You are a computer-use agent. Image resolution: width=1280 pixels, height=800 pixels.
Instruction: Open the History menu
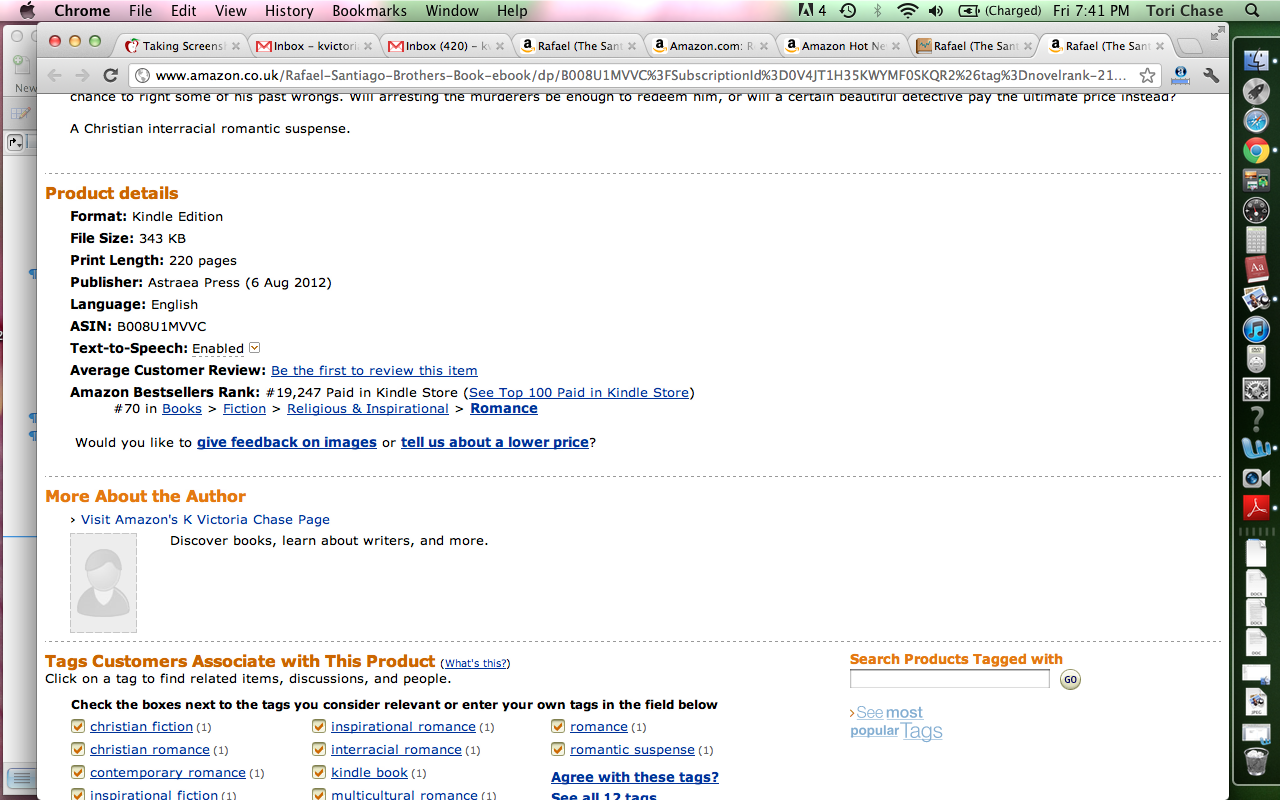click(x=289, y=11)
